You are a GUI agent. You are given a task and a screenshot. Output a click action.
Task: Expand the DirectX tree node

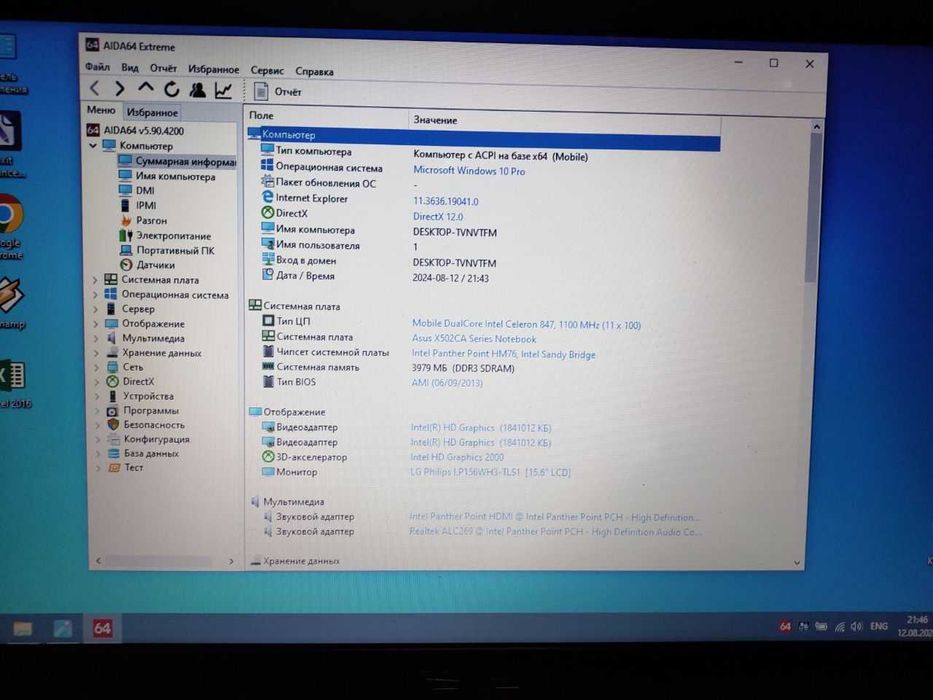tap(98, 382)
